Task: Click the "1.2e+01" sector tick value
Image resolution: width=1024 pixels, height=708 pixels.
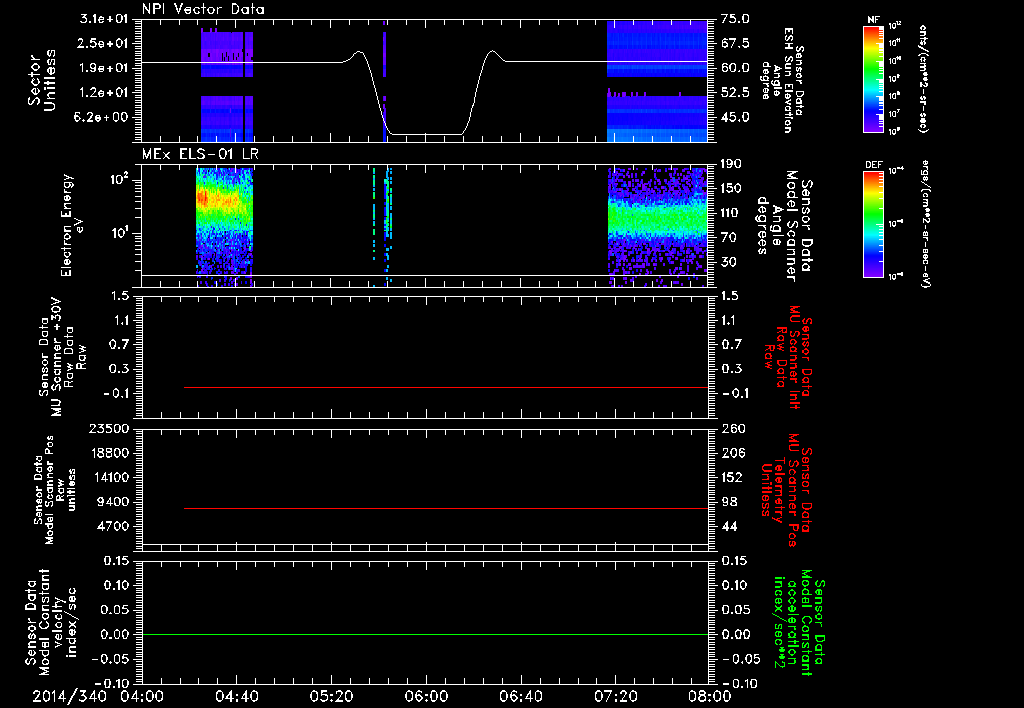Action: 104,93
